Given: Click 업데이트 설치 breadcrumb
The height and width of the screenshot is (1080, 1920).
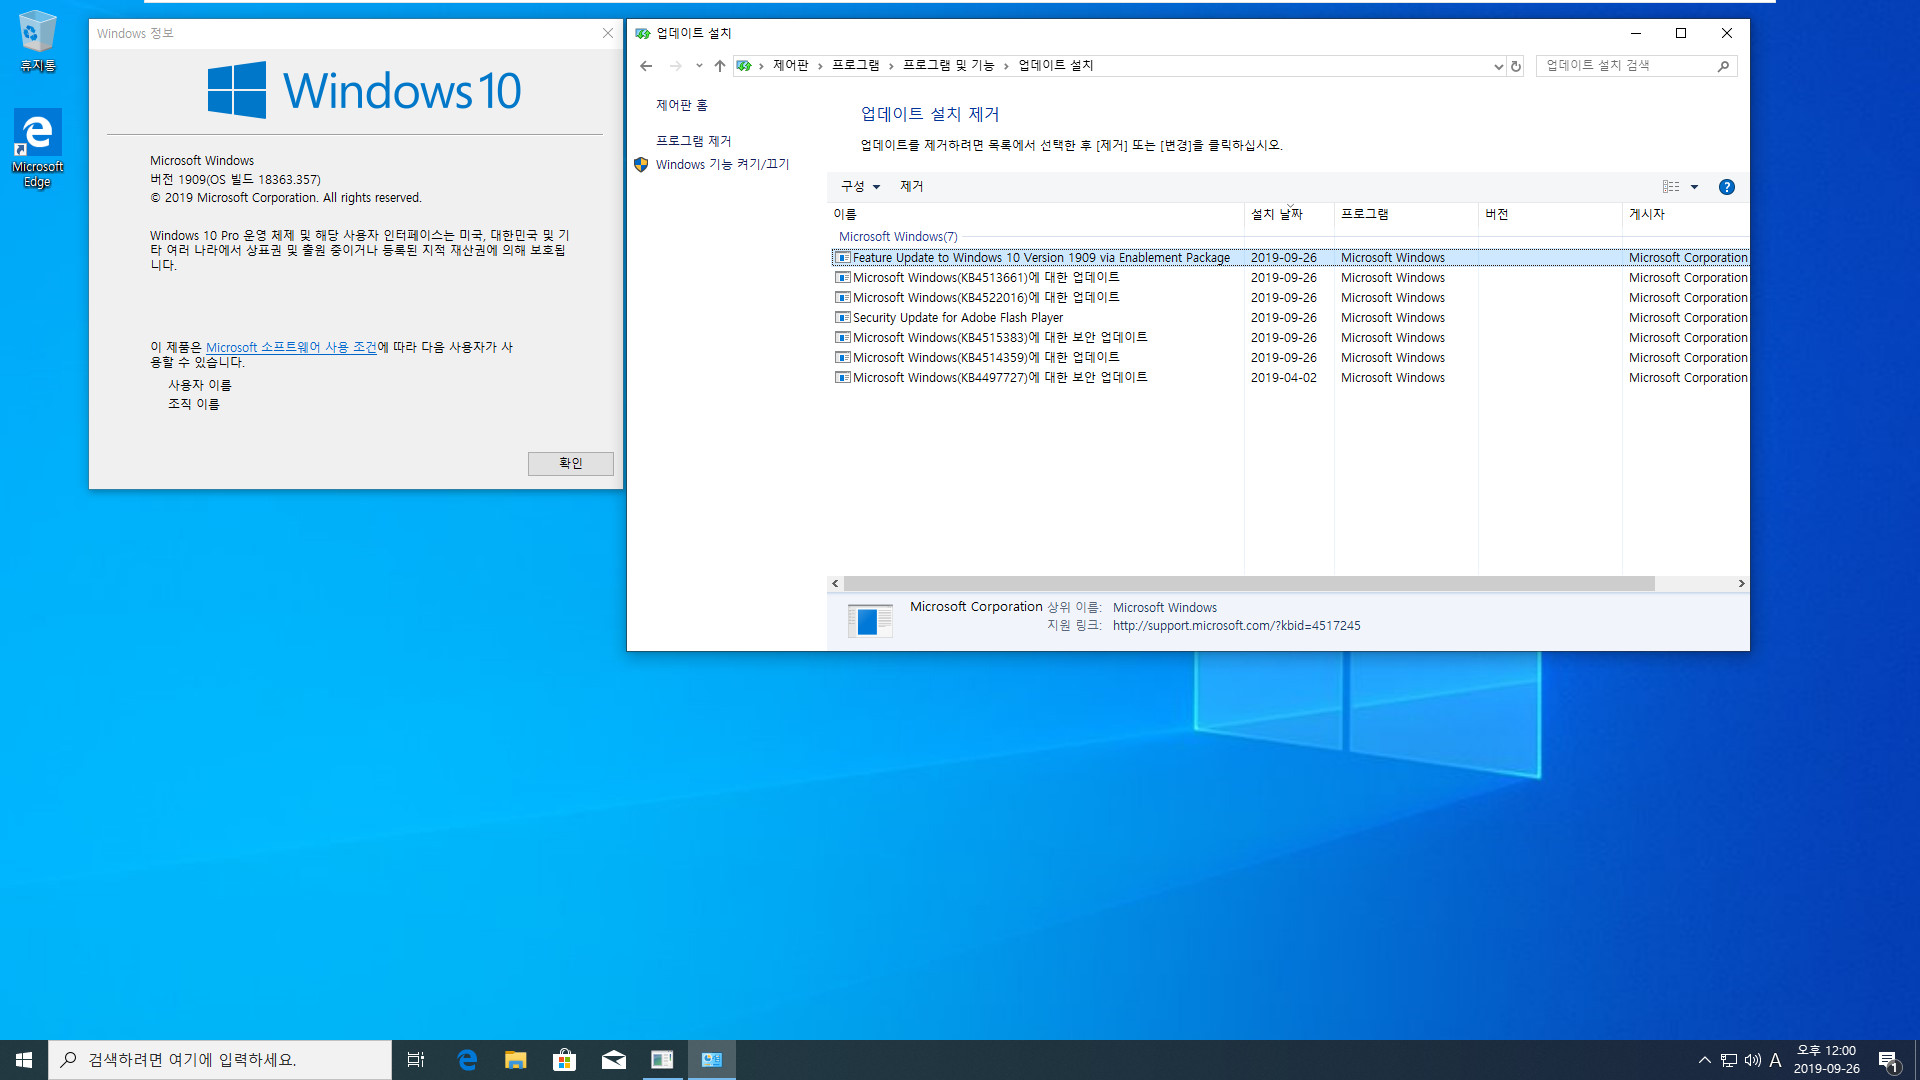Looking at the screenshot, I should pos(1056,66).
